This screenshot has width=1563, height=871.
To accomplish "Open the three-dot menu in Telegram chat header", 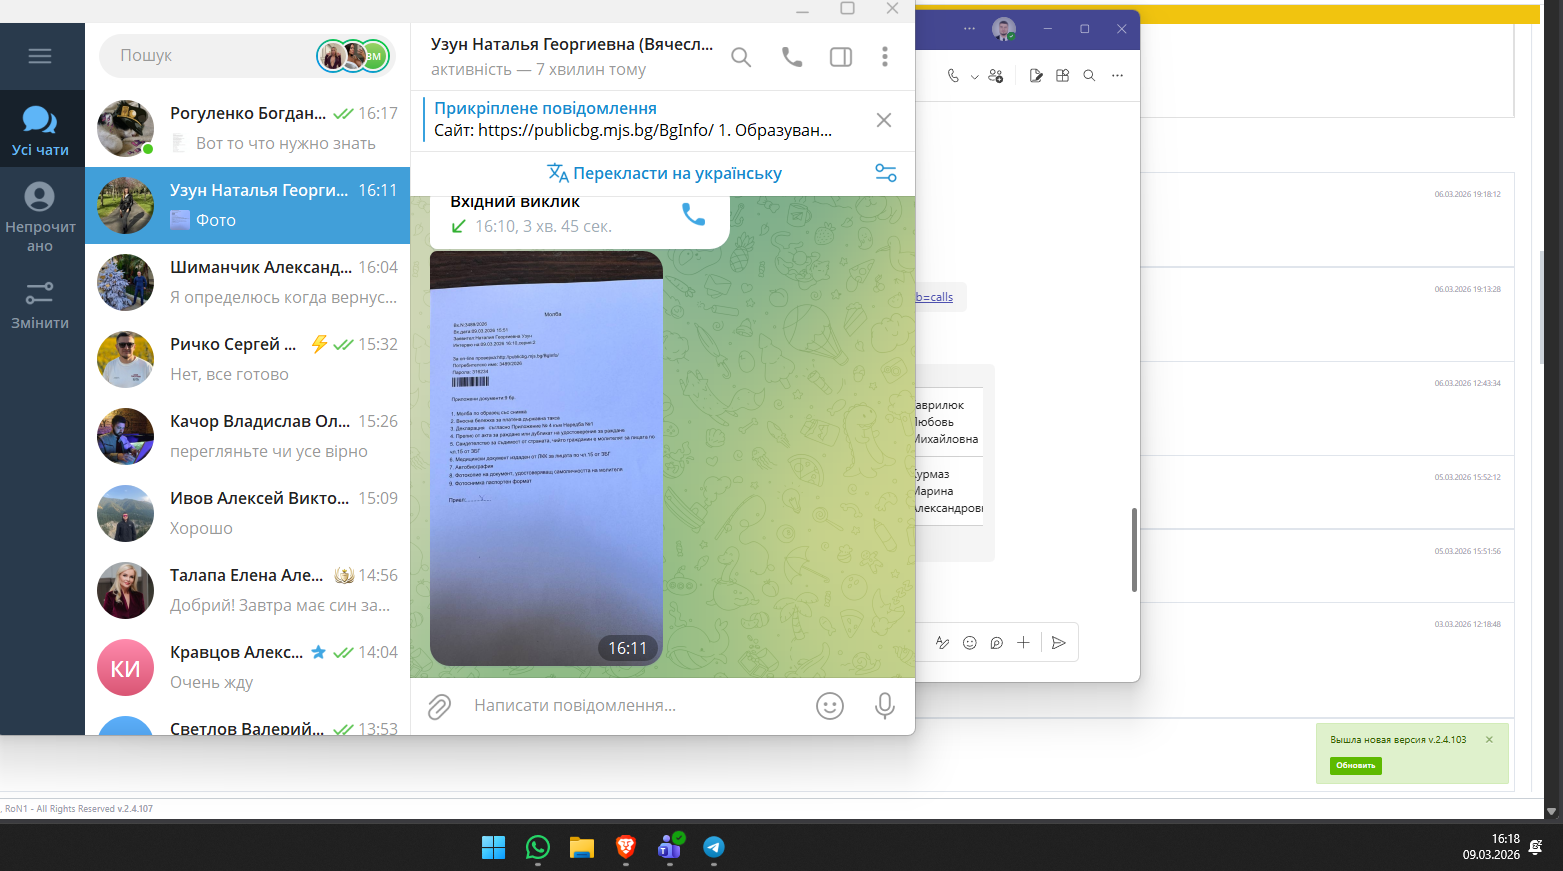I will [885, 57].
